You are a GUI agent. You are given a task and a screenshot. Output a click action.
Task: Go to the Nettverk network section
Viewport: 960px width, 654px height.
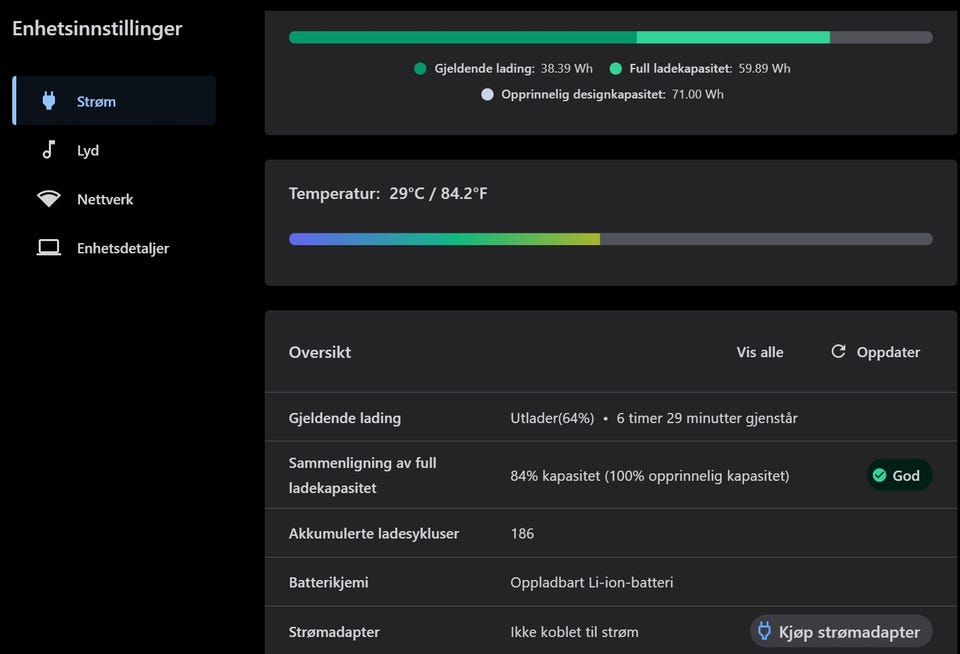click(x=114, y=199)
